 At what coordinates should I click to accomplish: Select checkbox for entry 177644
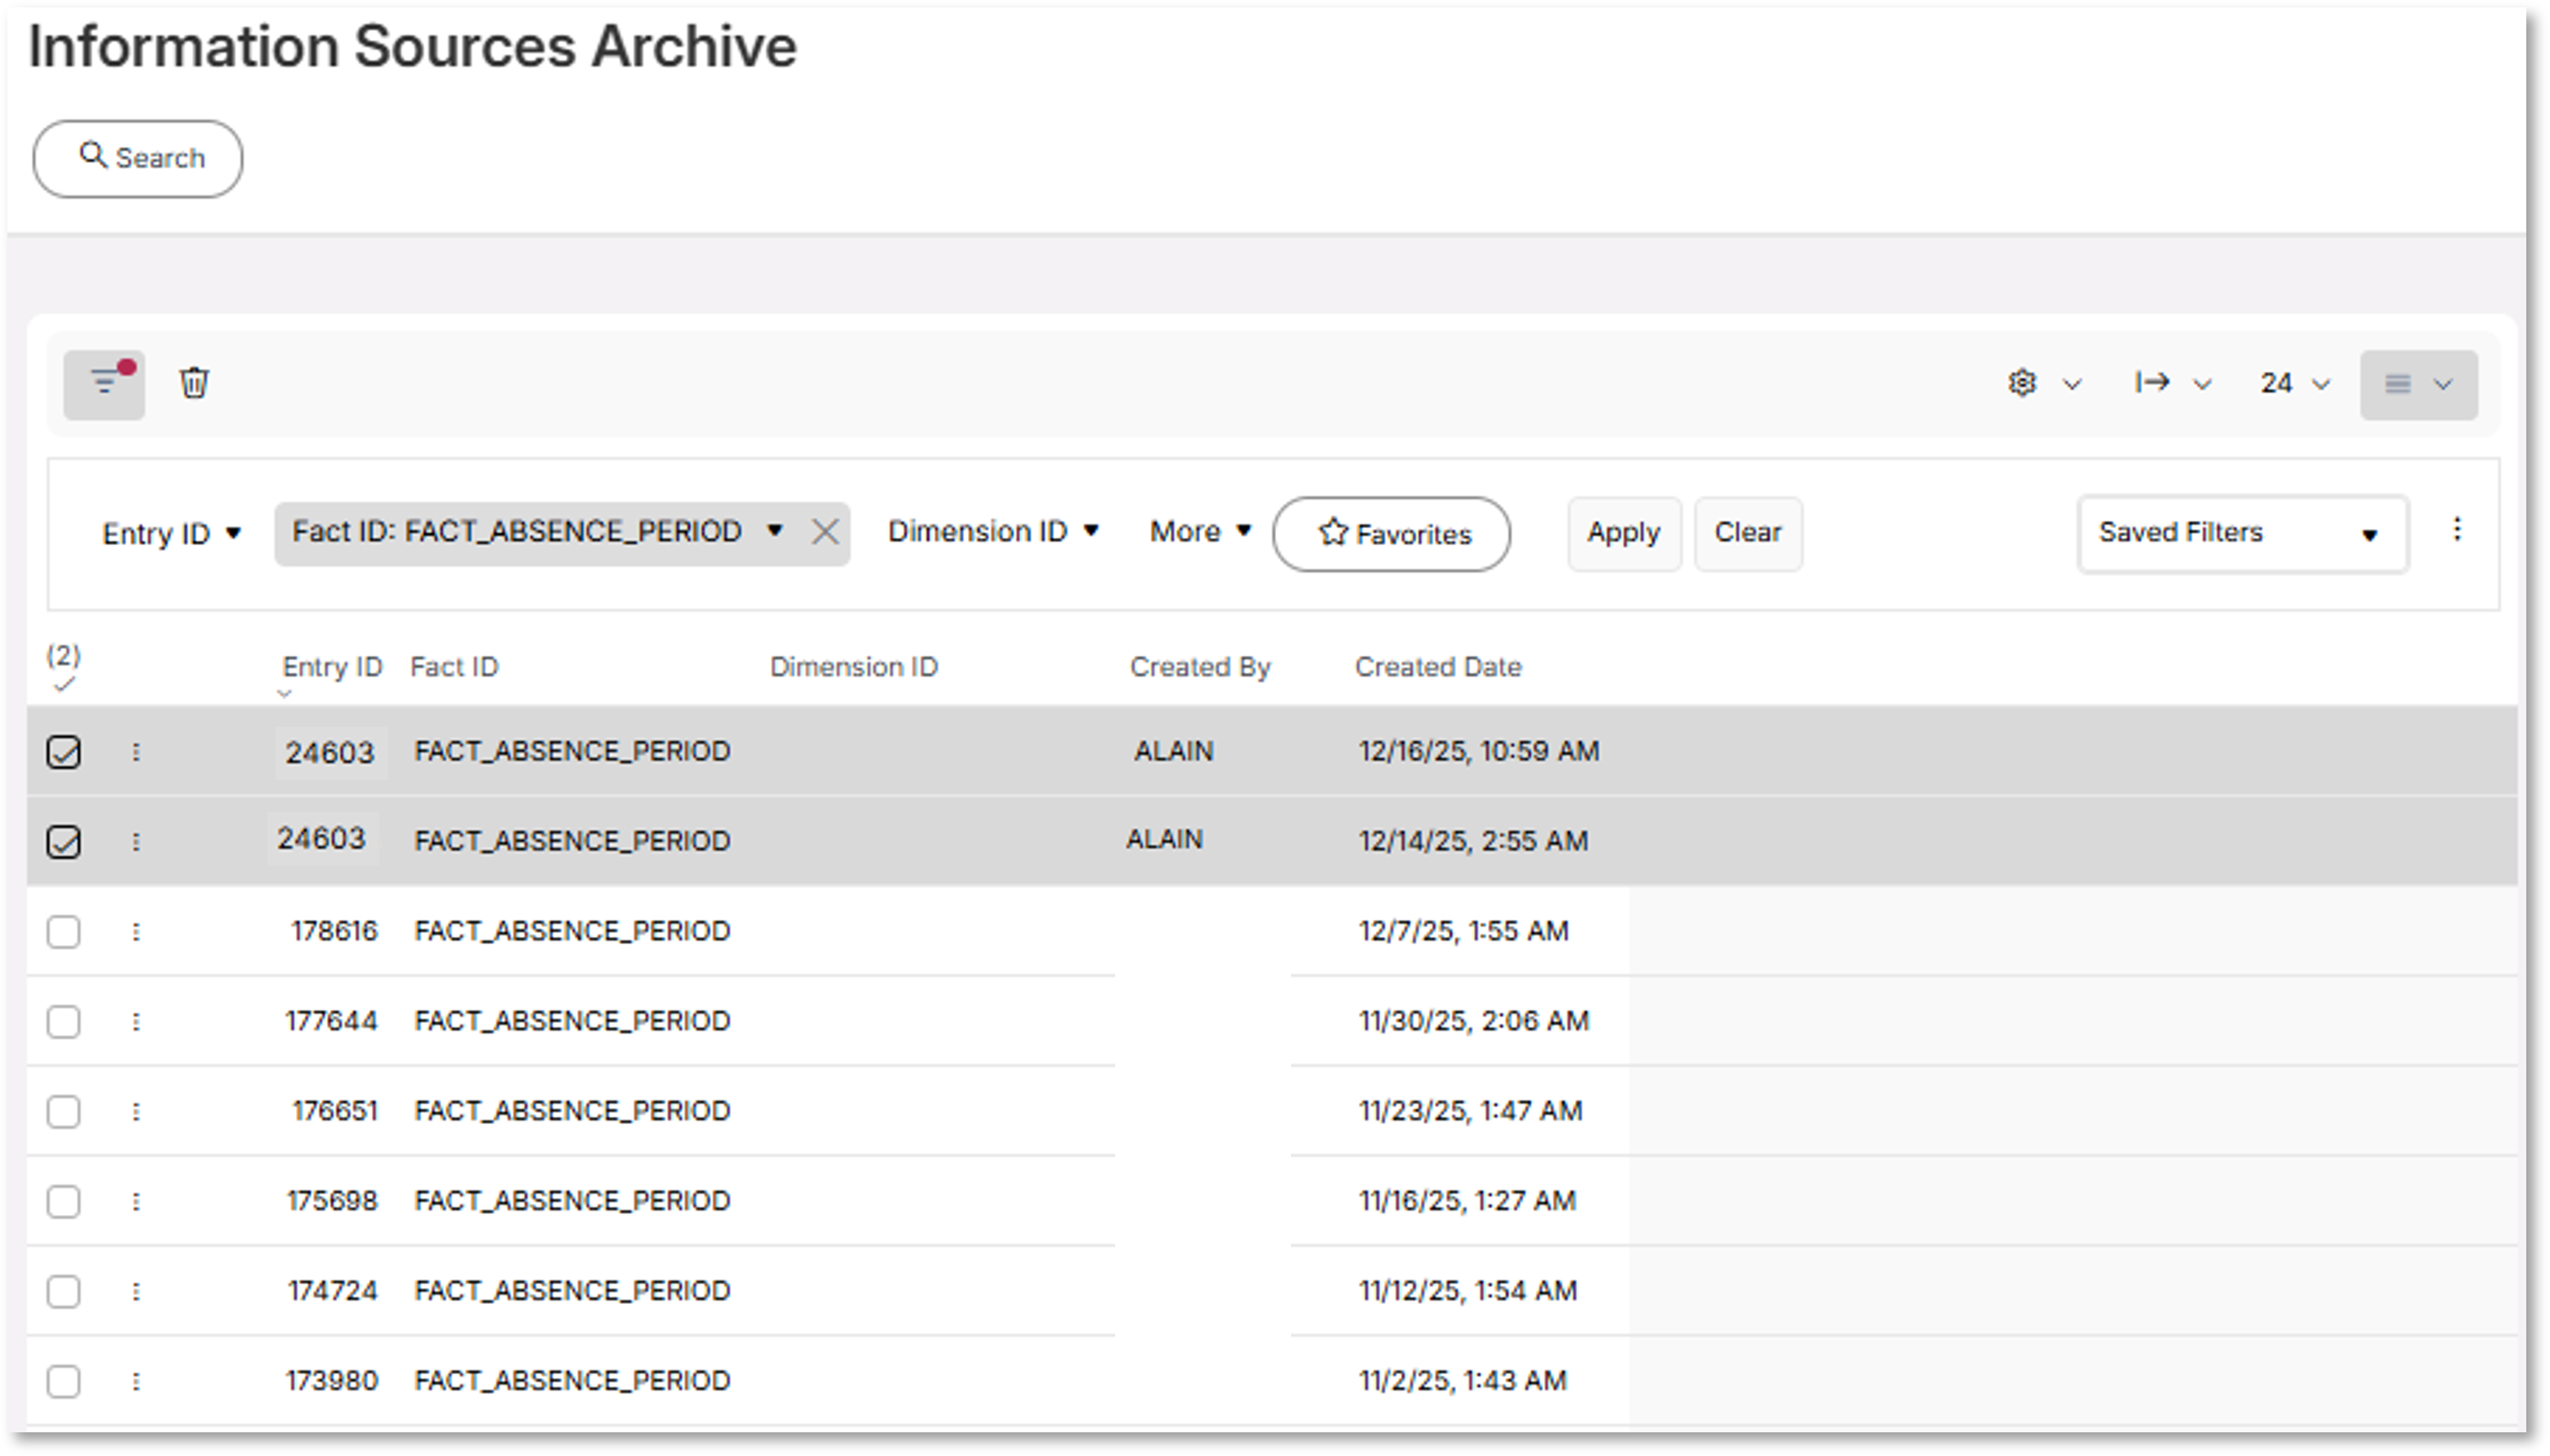coord(64,1022)
